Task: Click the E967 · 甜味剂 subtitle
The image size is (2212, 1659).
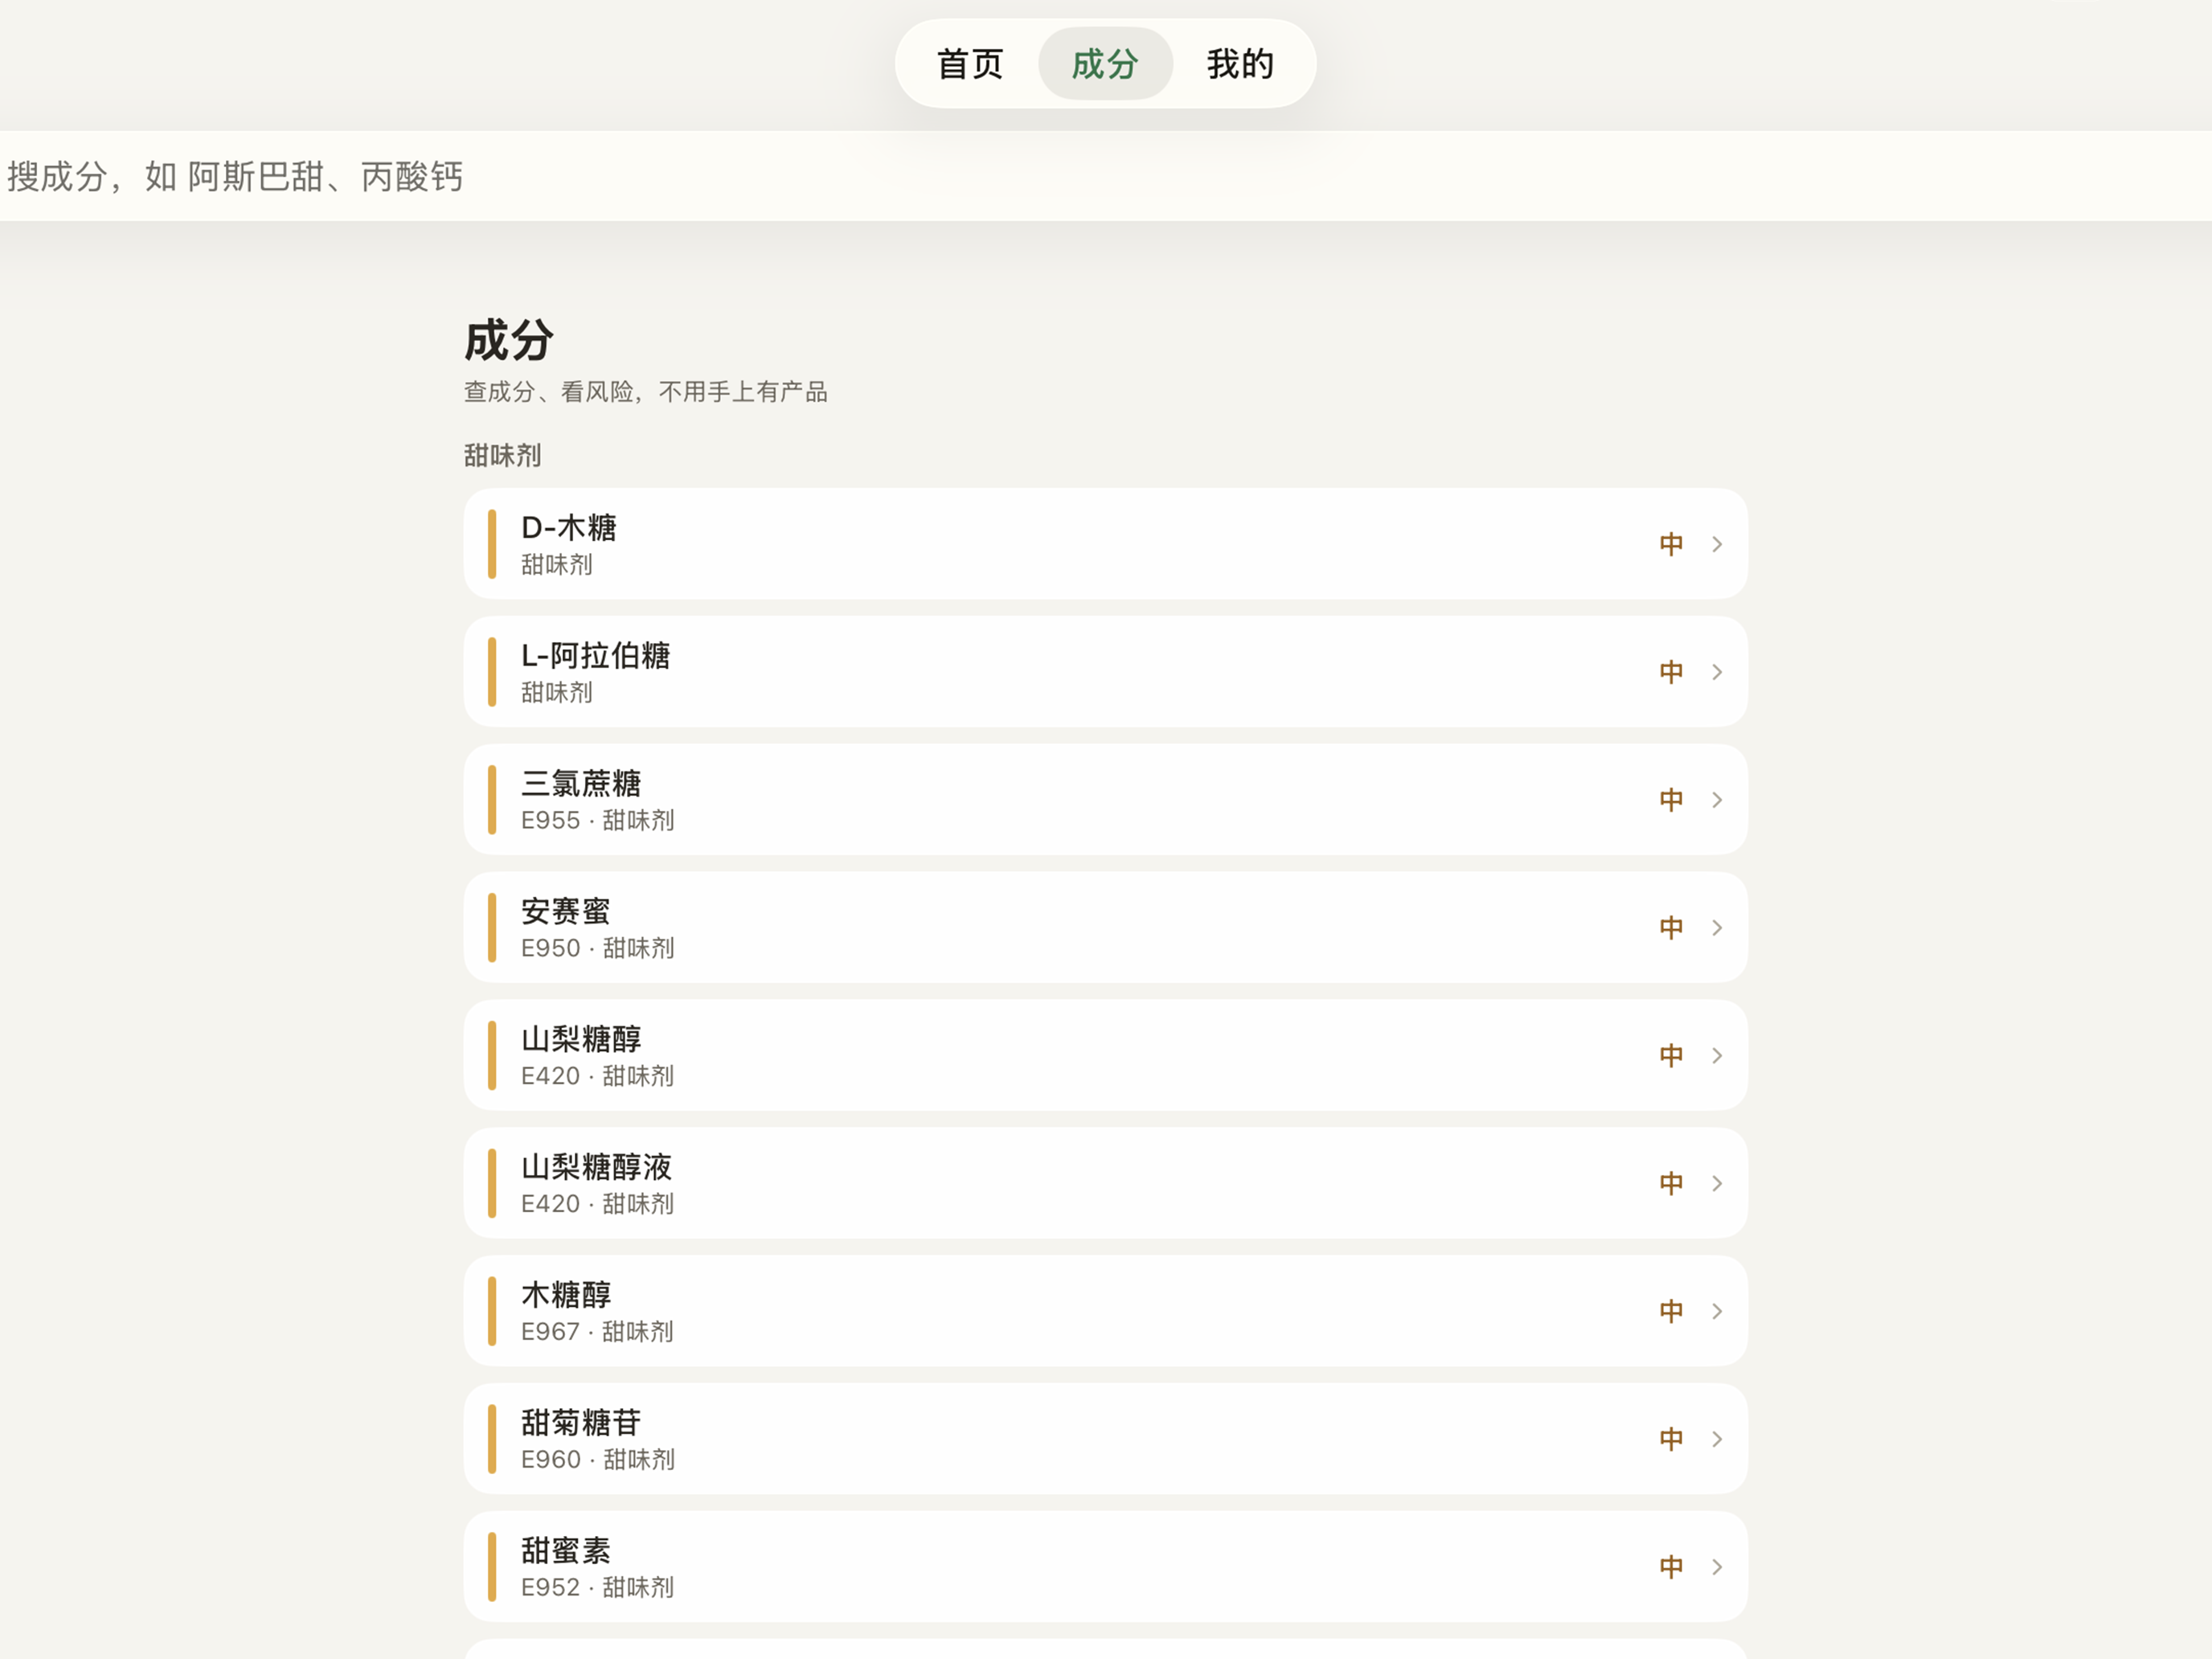Action: 598,1332
